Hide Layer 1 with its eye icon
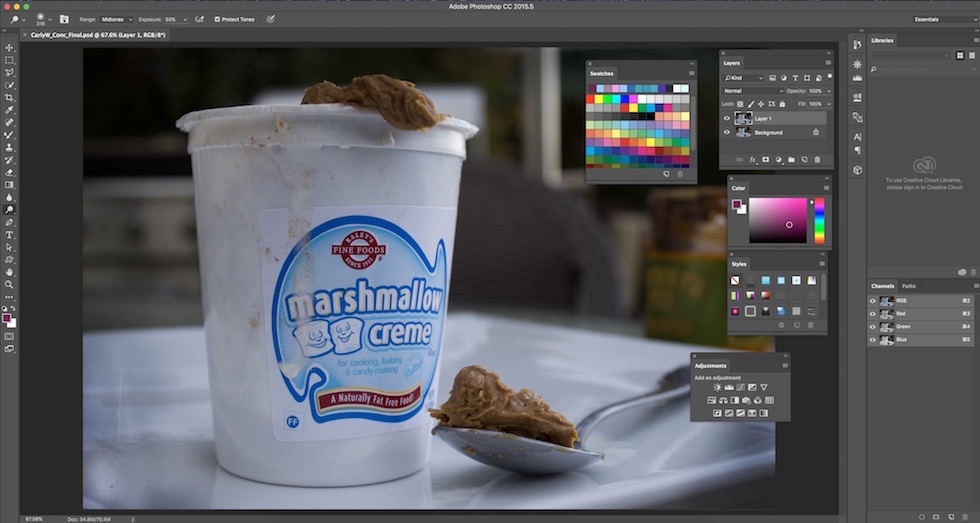The width and height of the screenshot is (980, 523). point(727,118)
